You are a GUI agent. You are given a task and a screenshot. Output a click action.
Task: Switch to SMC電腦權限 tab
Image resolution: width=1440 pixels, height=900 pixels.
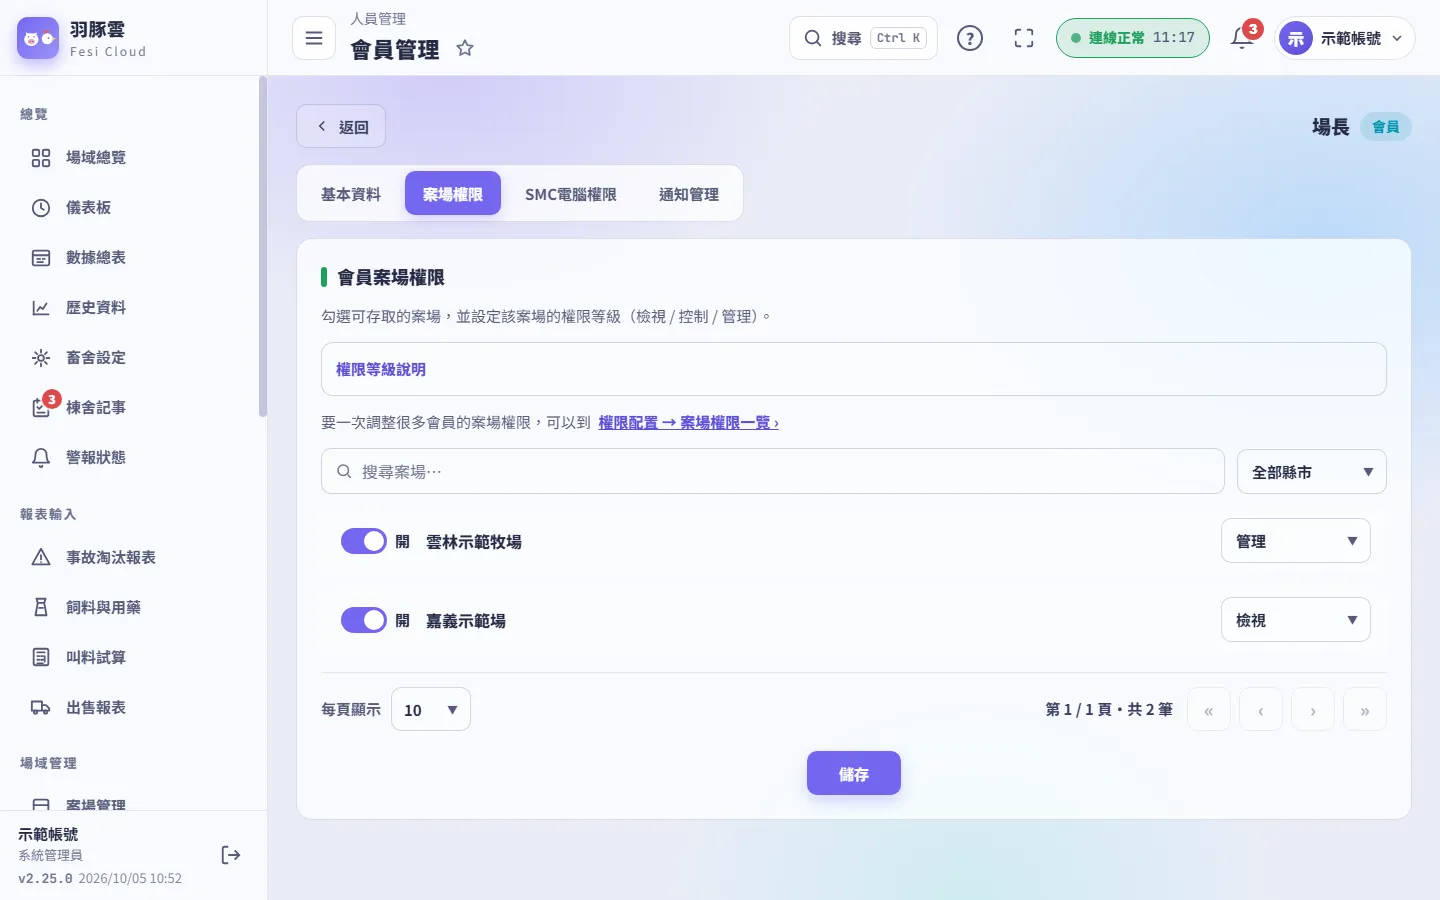tap(571, 194)
